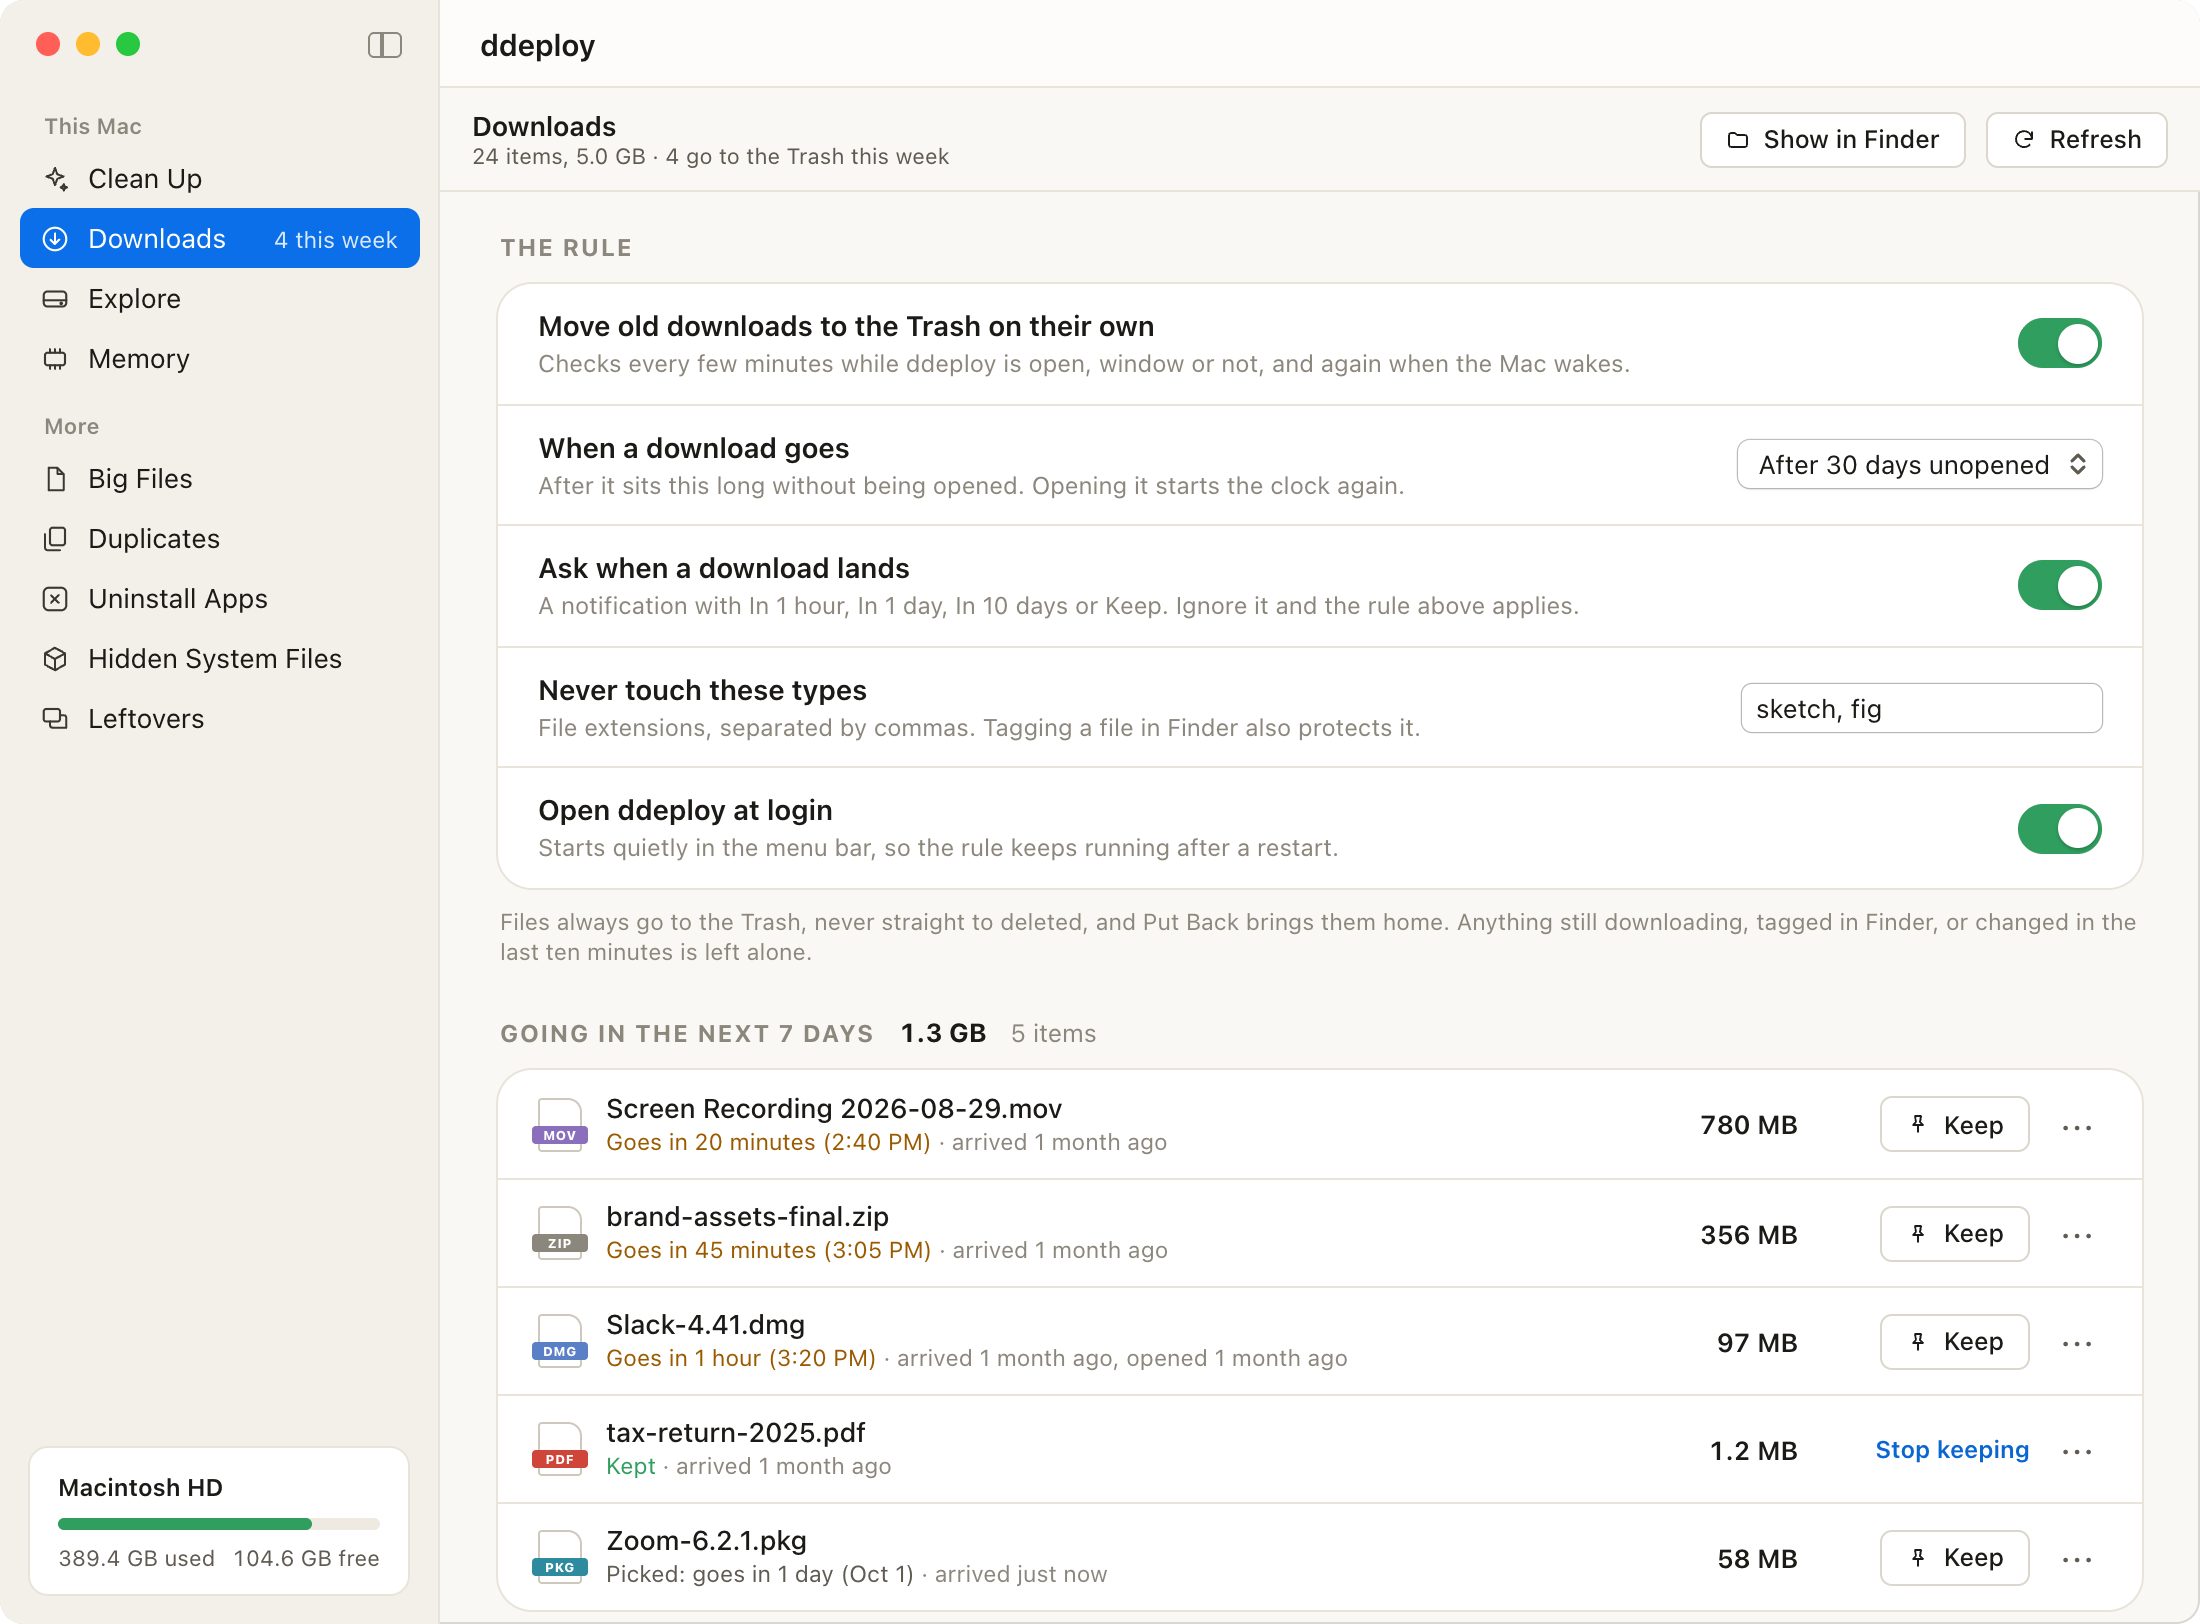
Task: Click the Explore drive icon
Action: coord(56,299)
